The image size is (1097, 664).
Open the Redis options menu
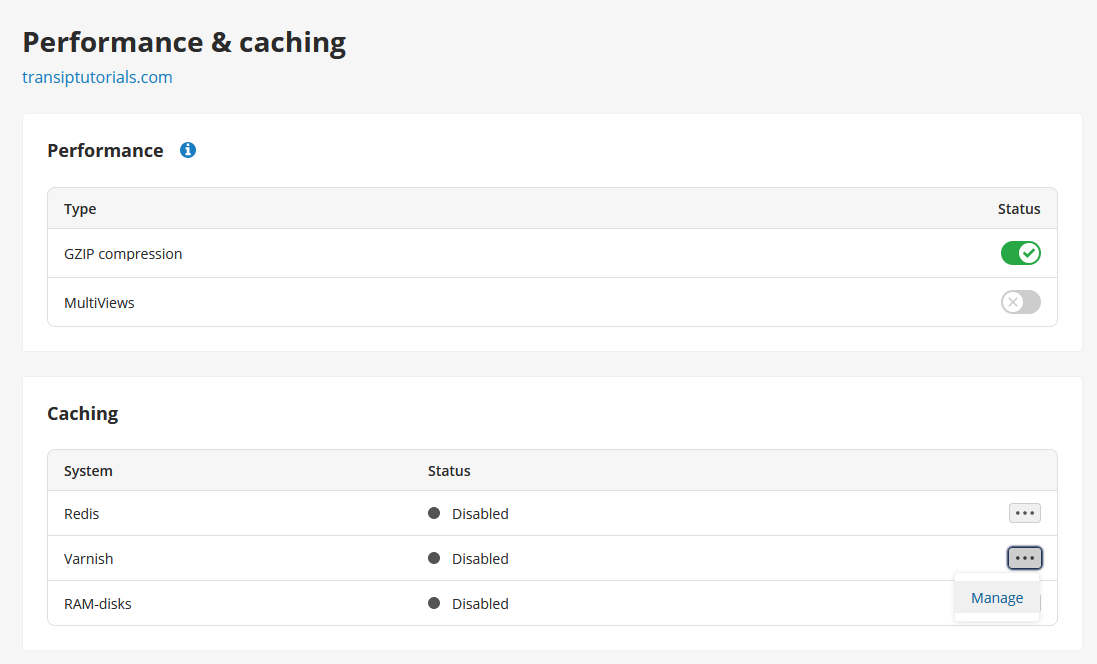(1024, 513)
